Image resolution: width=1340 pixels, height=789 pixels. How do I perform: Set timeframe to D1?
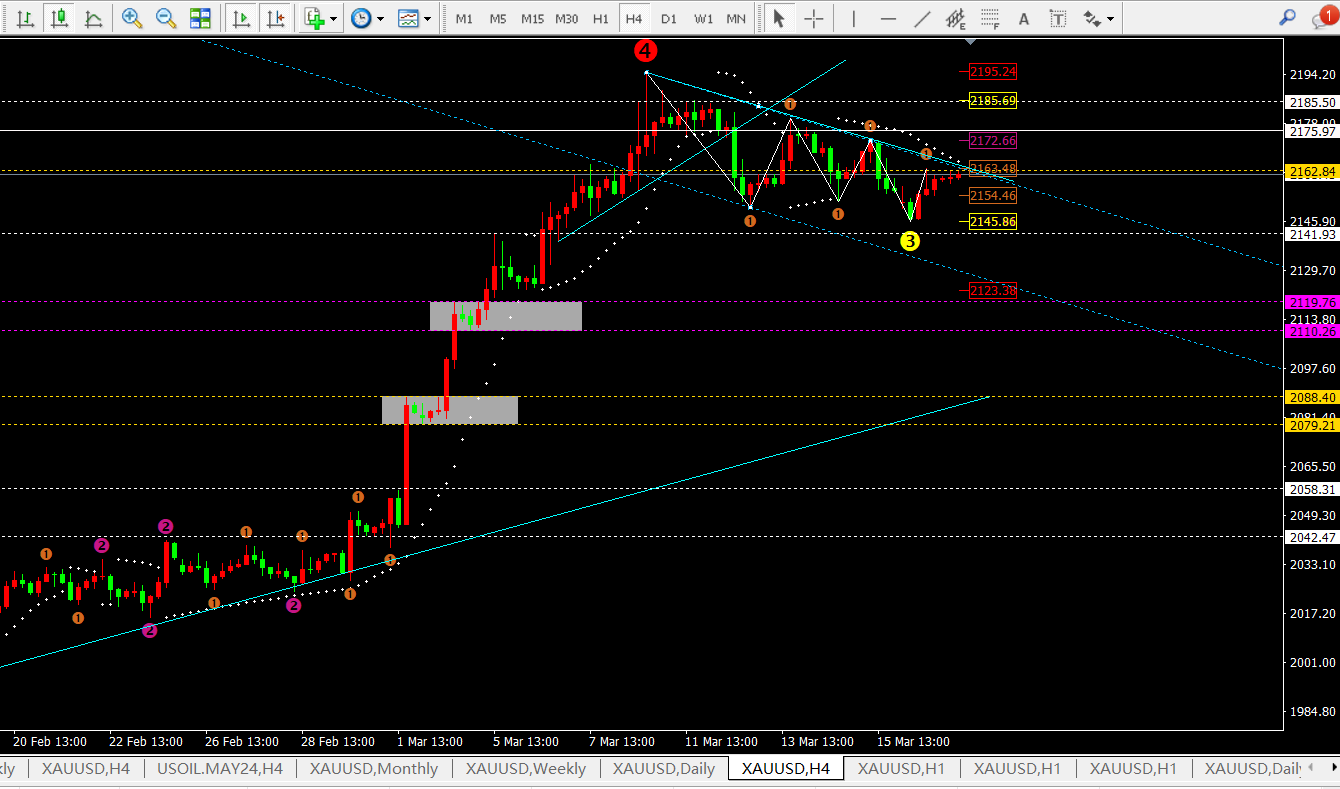pyautogui.click(x=668, y=18)
